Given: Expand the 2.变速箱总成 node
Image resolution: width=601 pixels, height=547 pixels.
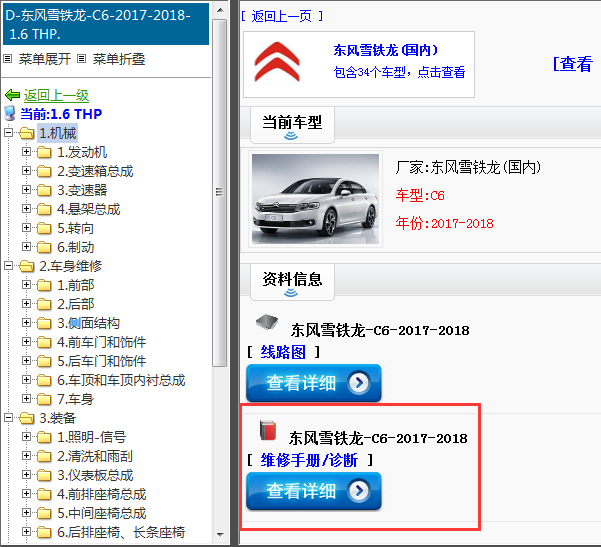Looking at the screenshot, I should (26, 171).
